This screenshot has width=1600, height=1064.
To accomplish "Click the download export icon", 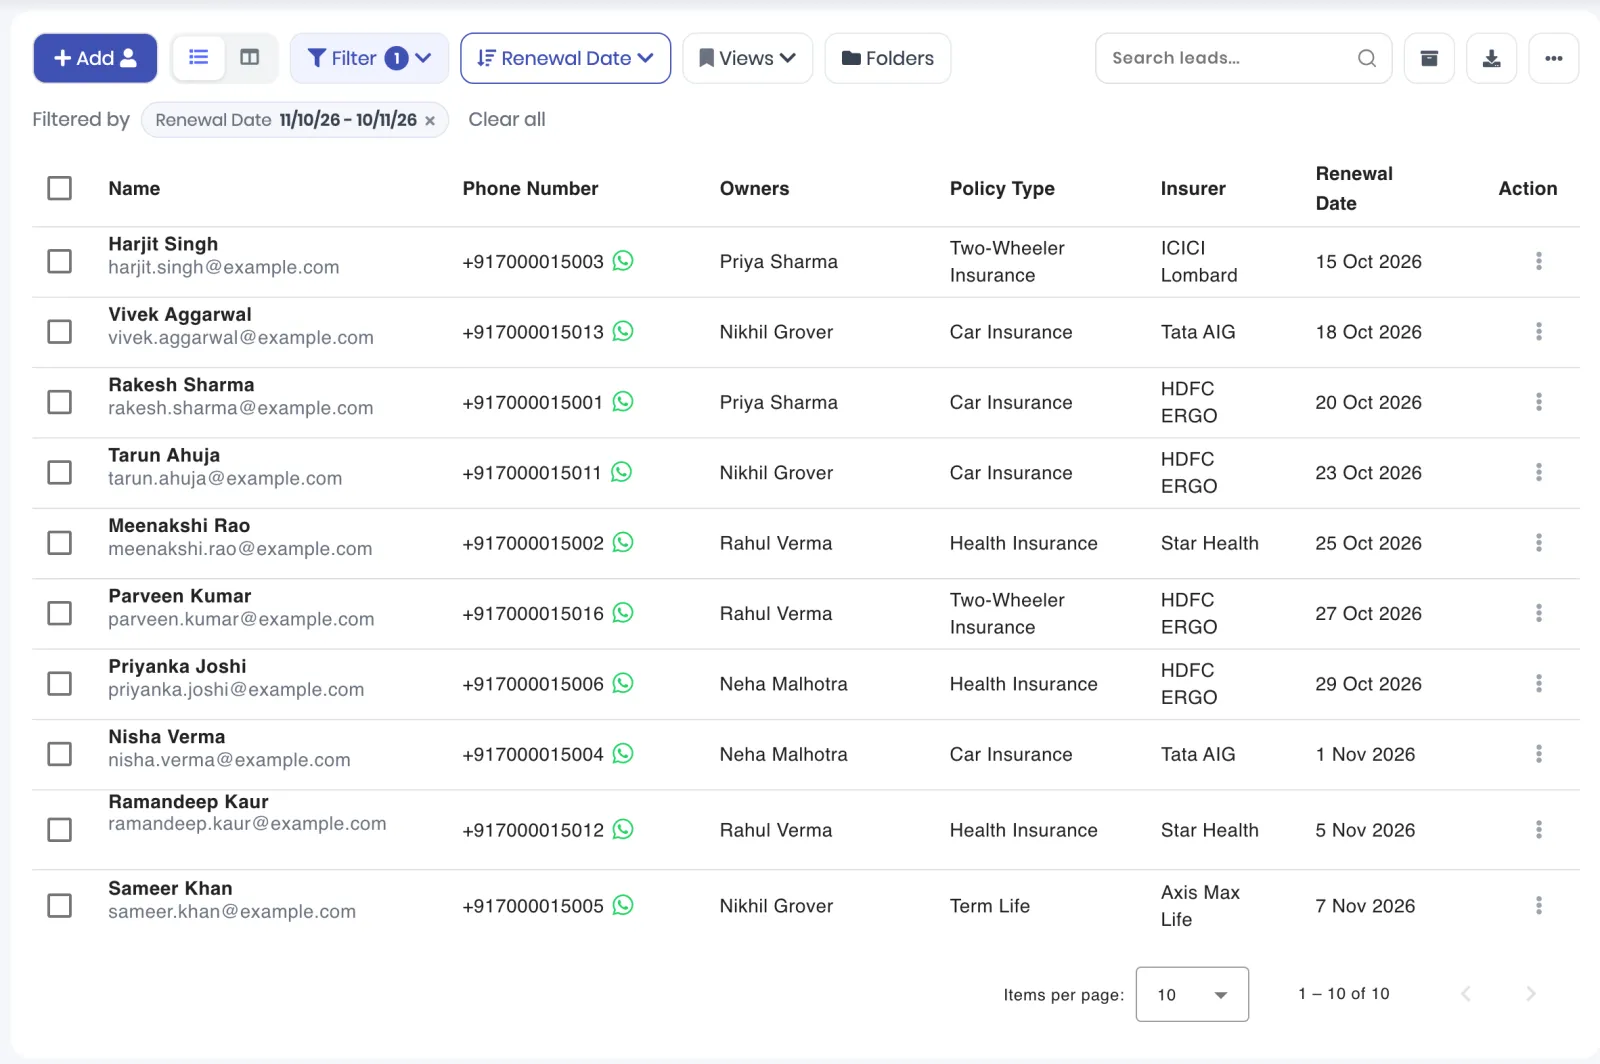I will tap(1491, 58).
